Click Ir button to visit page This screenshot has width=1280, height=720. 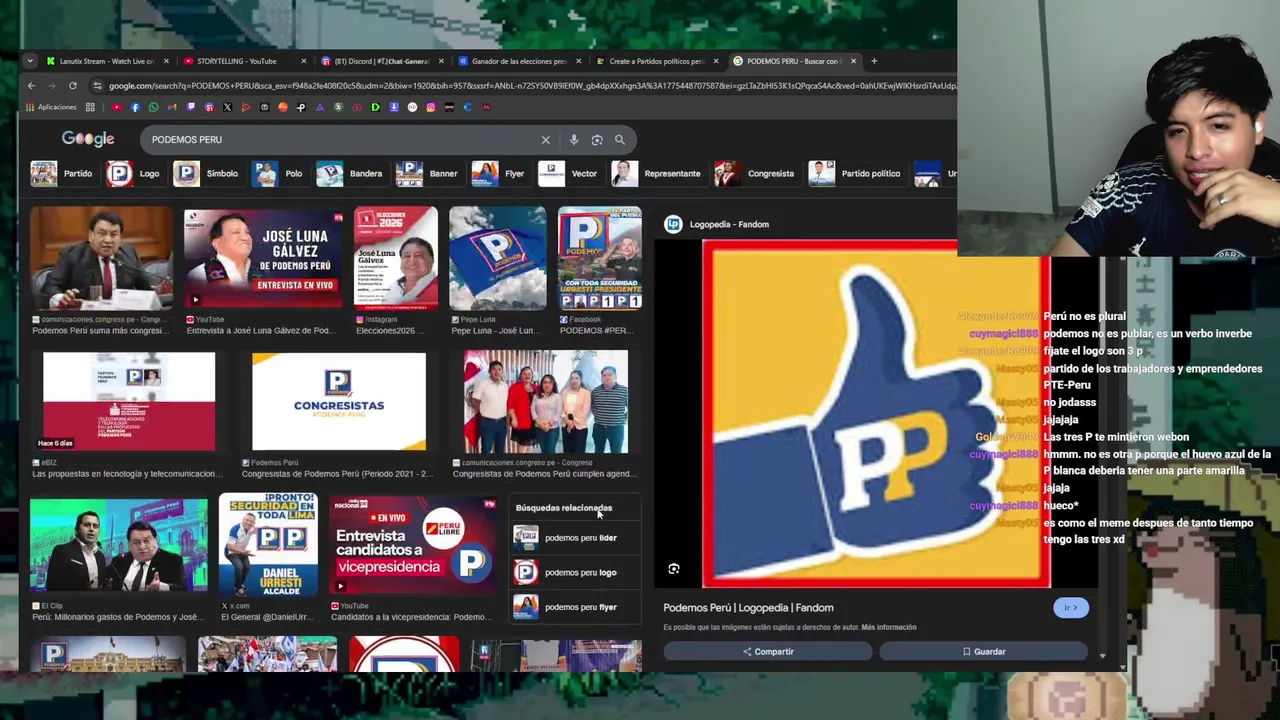coord(1070,608)
